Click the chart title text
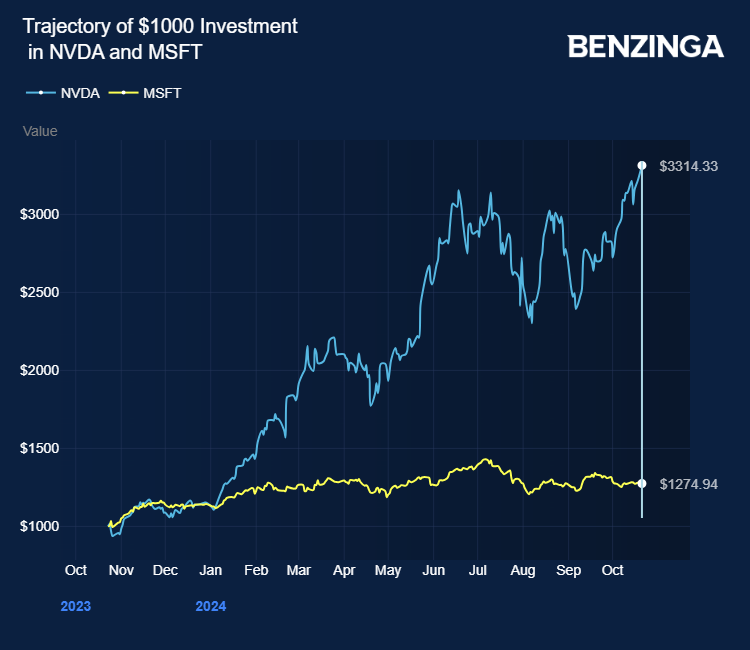This screenshot has height=650, width=750. pos(160,39)
